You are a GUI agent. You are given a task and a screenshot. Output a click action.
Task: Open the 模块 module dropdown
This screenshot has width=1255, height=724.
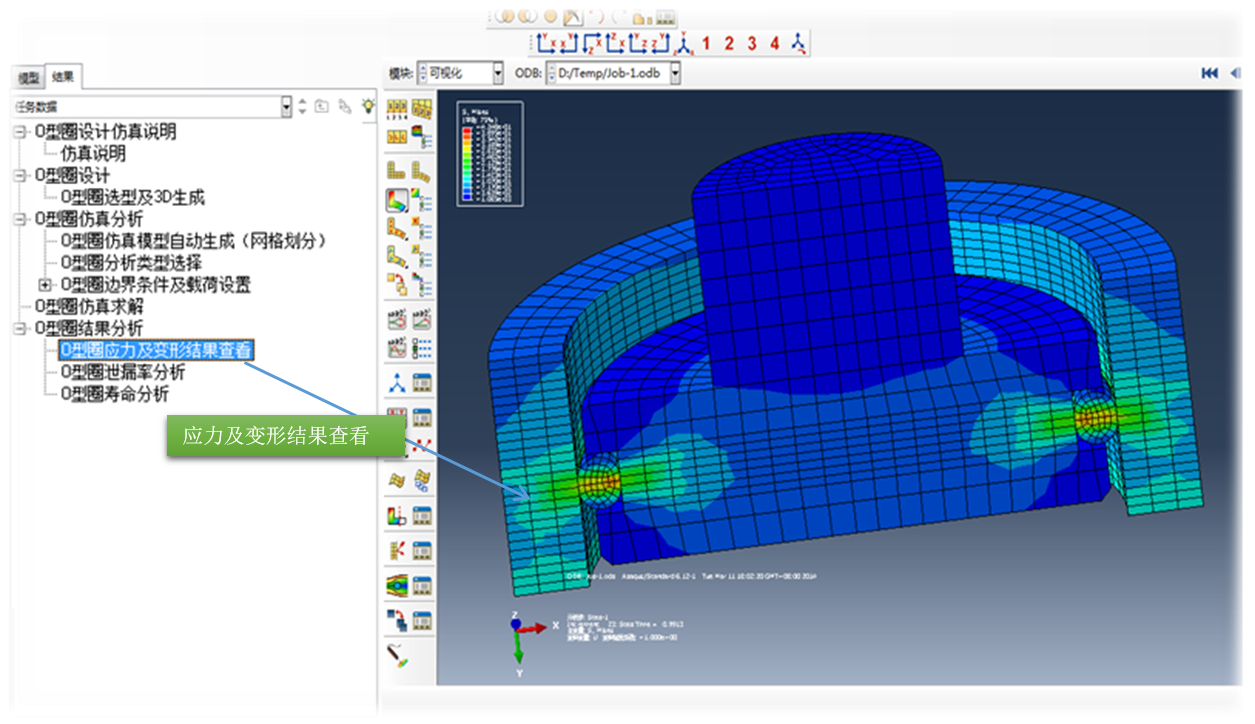coord(498,73)
